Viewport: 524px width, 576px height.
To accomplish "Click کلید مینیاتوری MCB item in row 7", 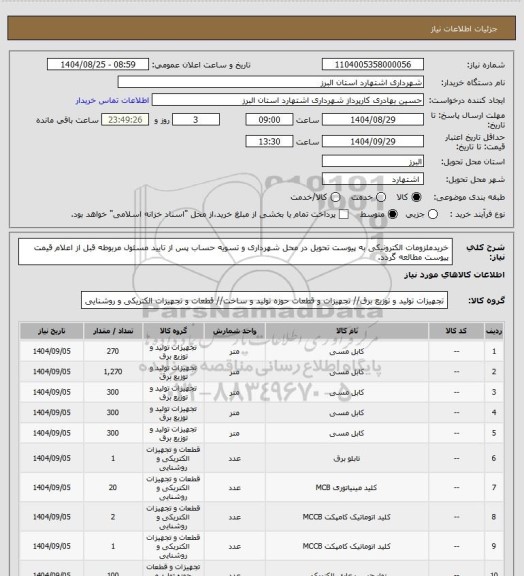I will pos(346,488).
